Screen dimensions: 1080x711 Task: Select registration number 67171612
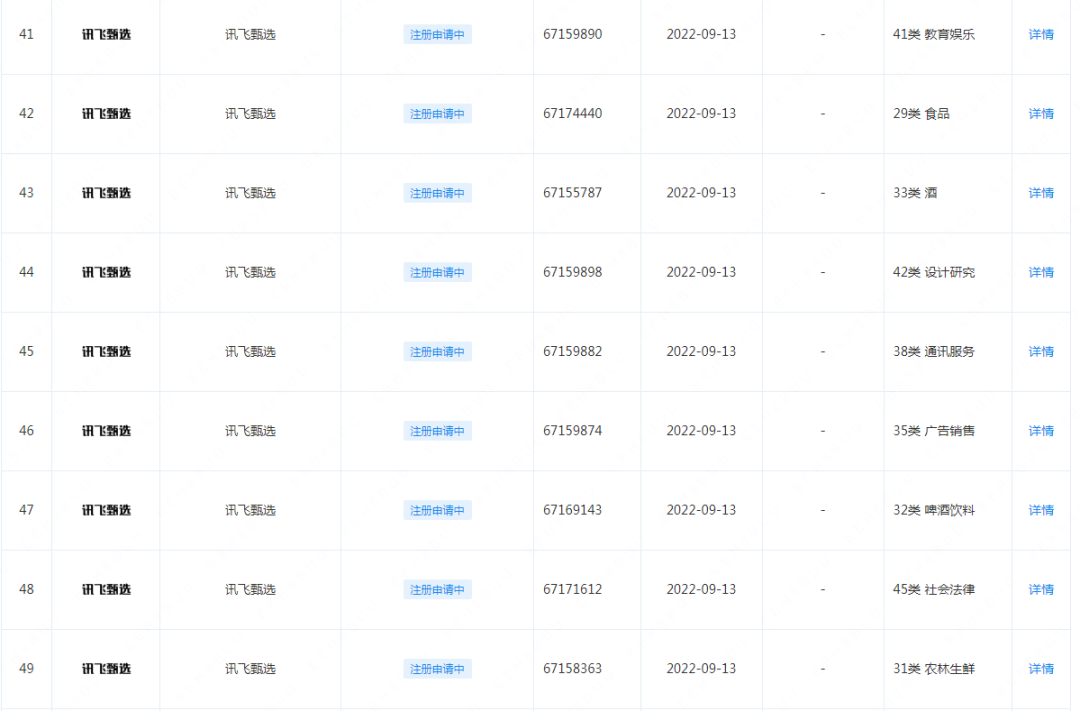(572, 589)
